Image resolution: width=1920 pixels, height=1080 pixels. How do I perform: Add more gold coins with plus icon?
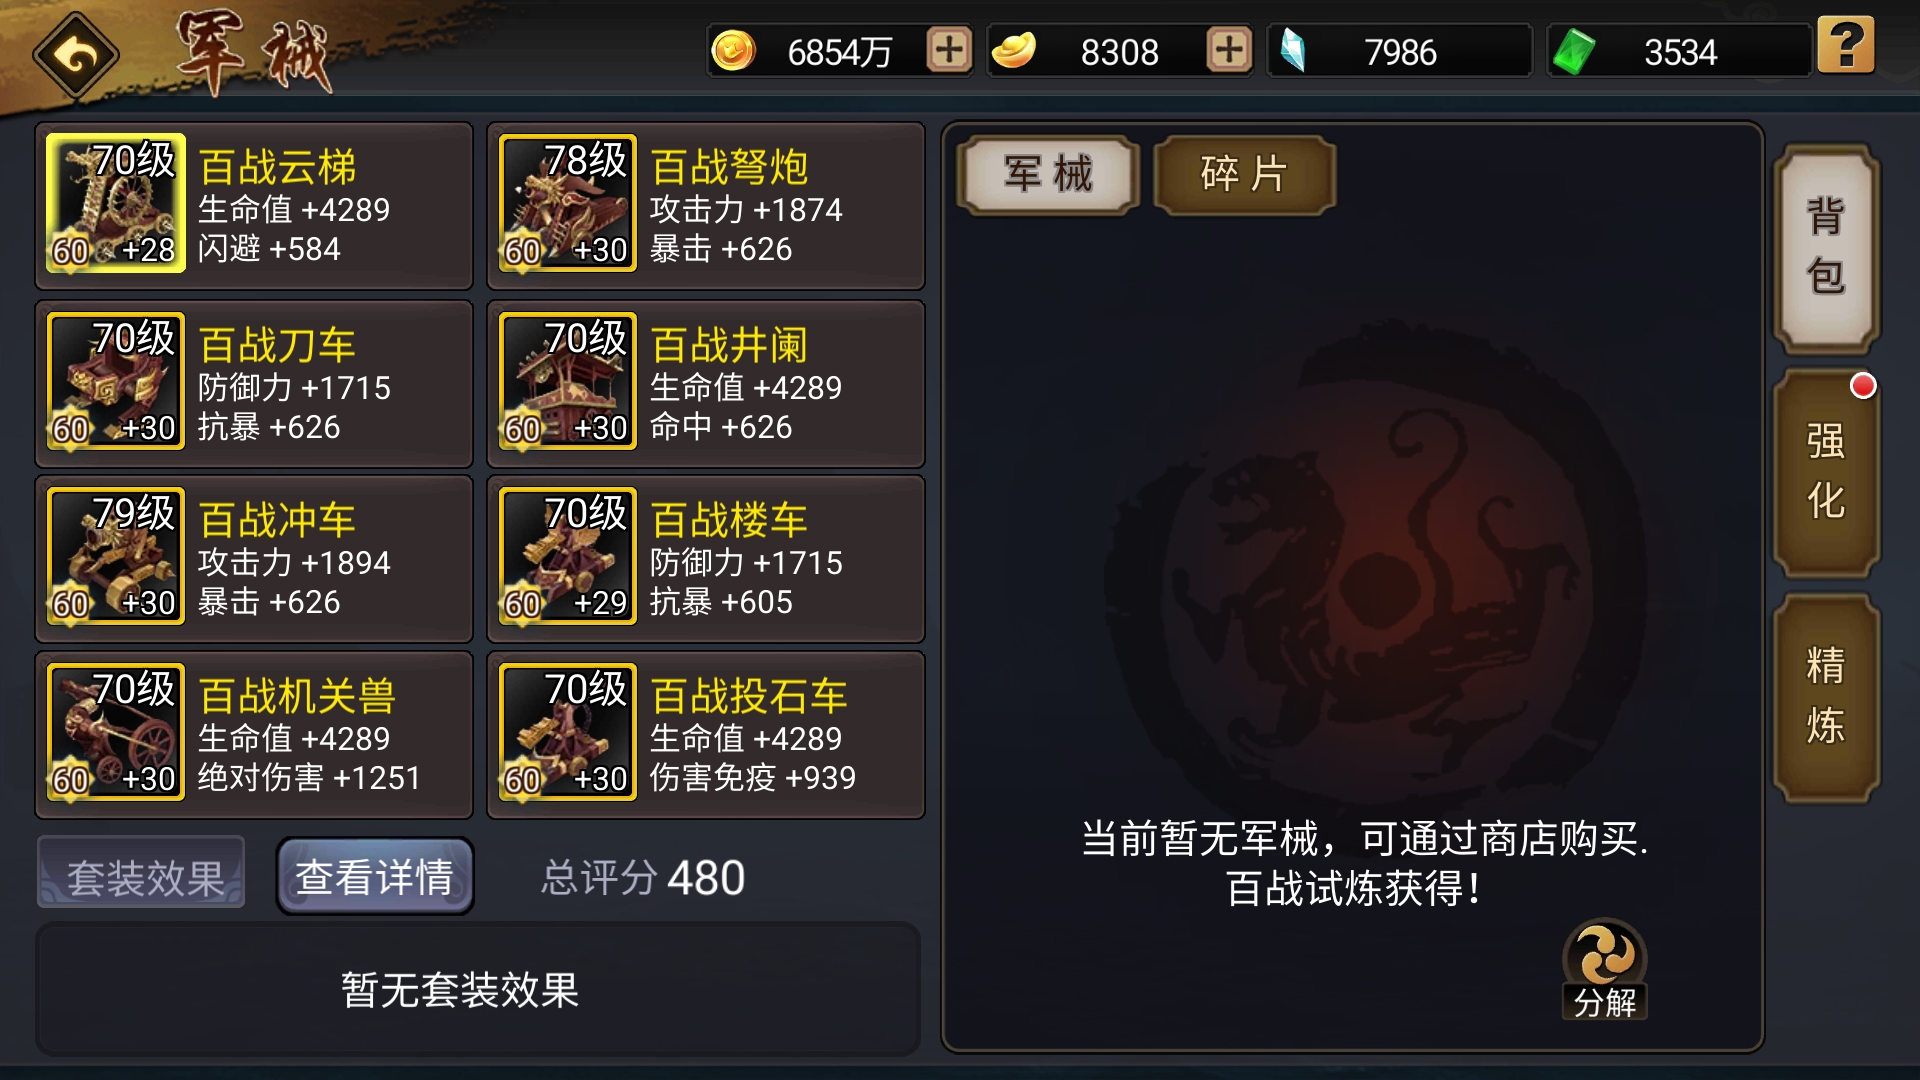(x=948, y=49)
